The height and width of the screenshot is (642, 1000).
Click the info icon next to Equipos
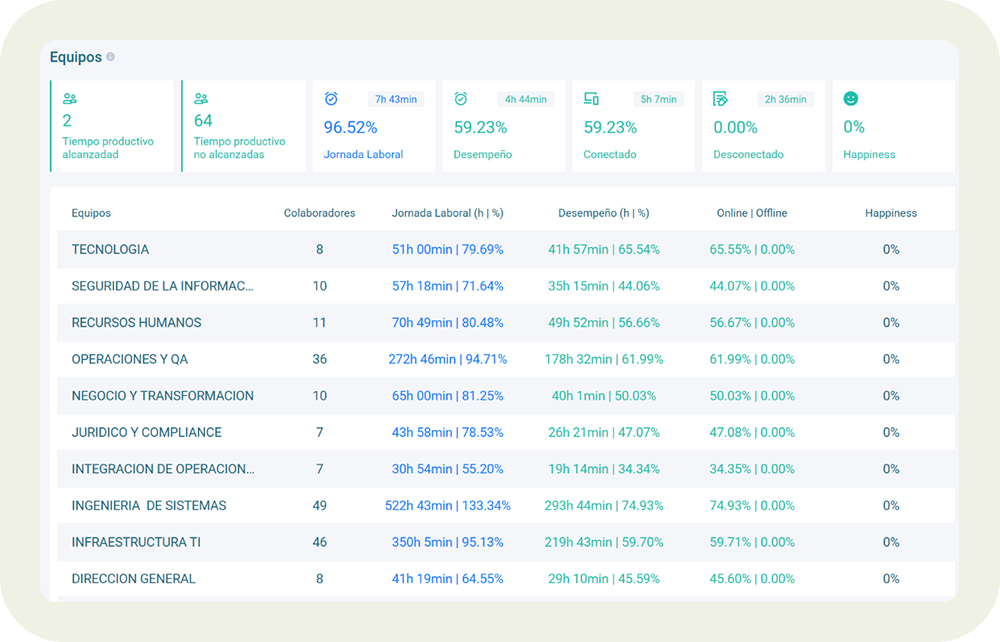click(x=111, y=57)
